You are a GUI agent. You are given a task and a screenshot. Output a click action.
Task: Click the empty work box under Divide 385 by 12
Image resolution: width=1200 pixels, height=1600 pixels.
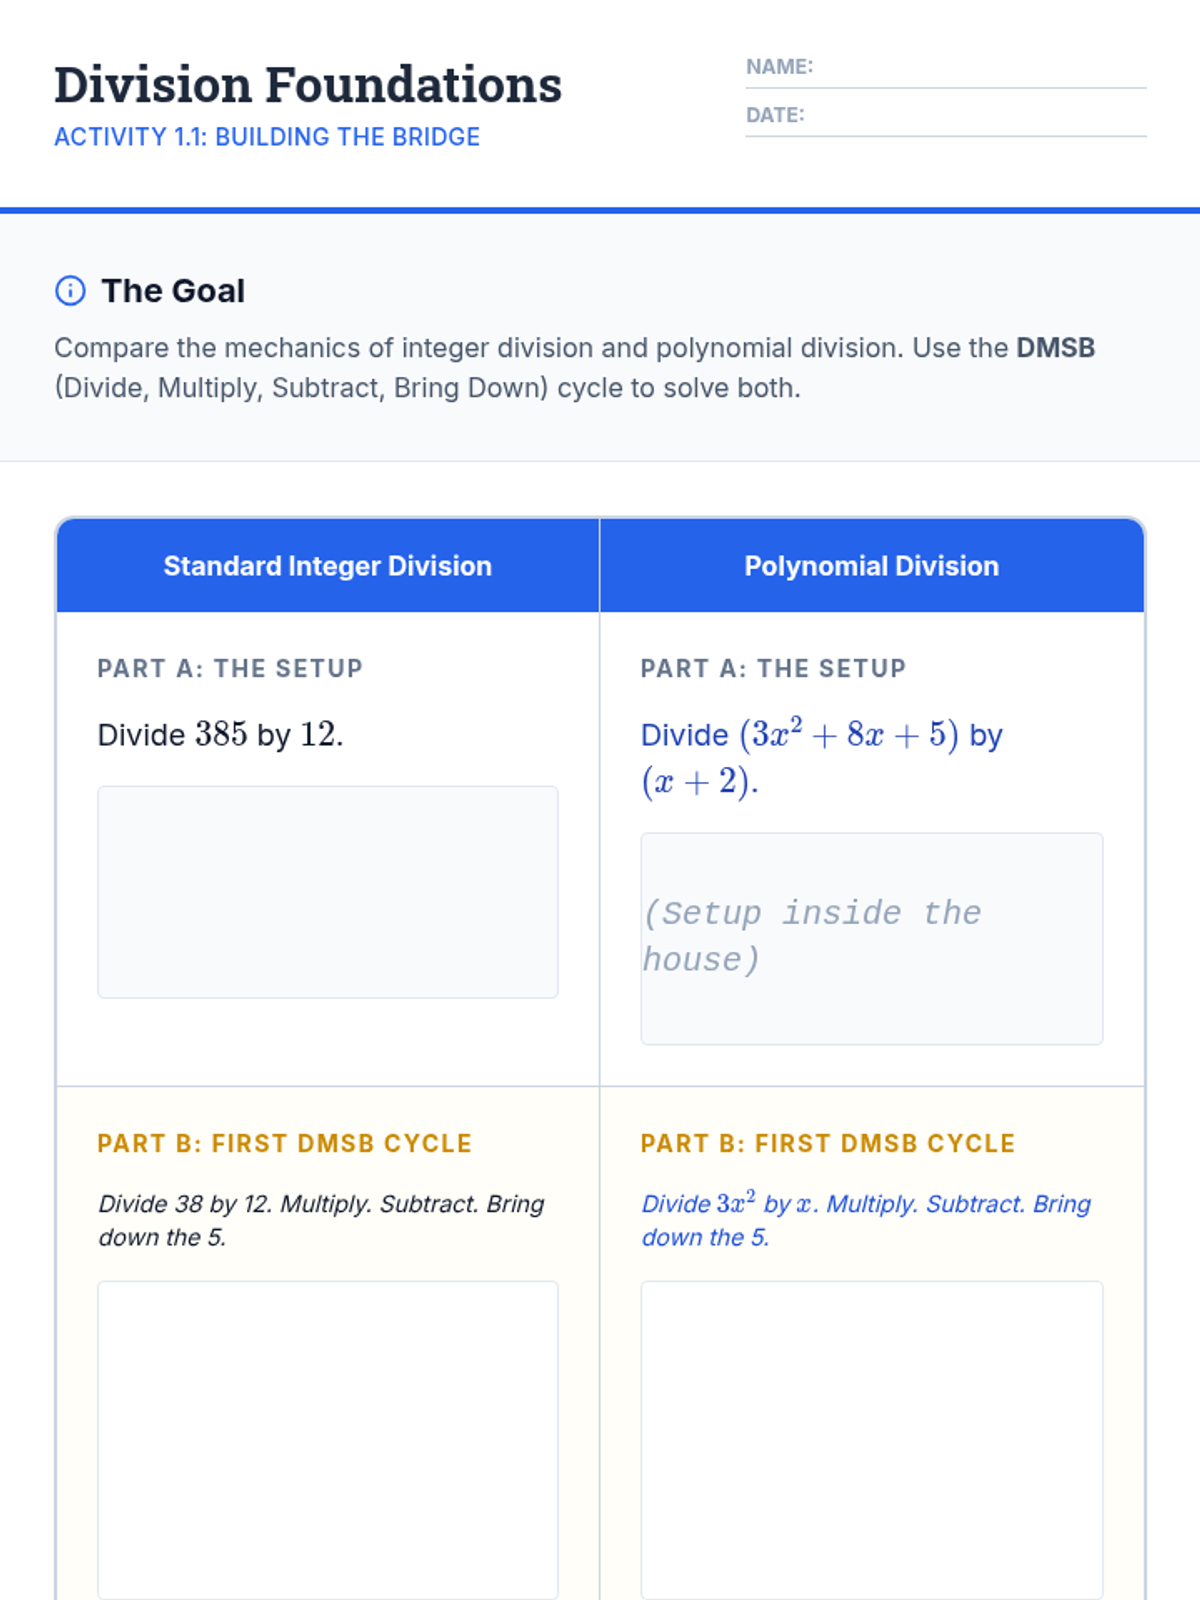click(x=328, y=892)
